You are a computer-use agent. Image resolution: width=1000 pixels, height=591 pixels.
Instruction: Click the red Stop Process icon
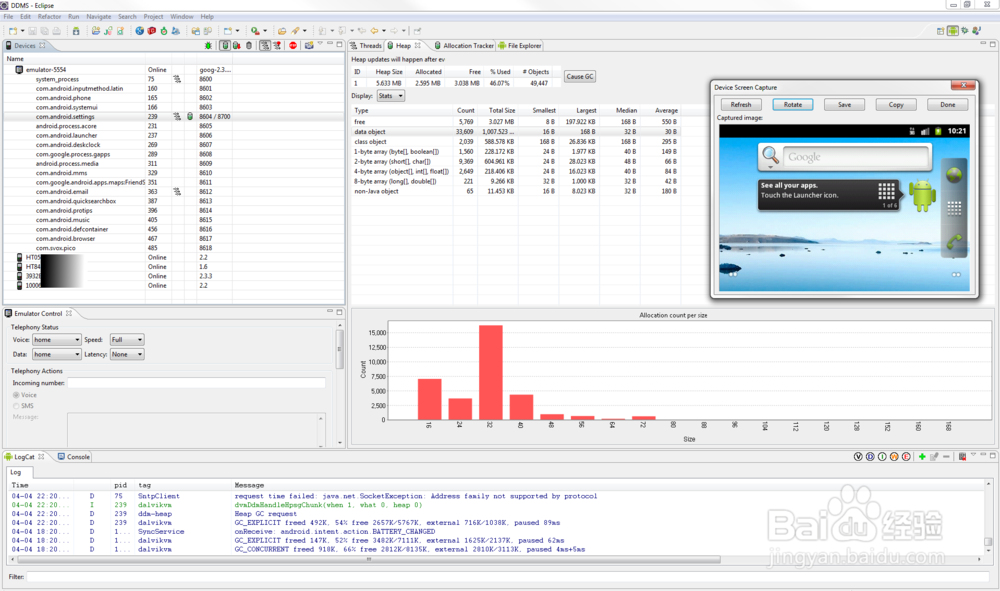coord(293,46)
